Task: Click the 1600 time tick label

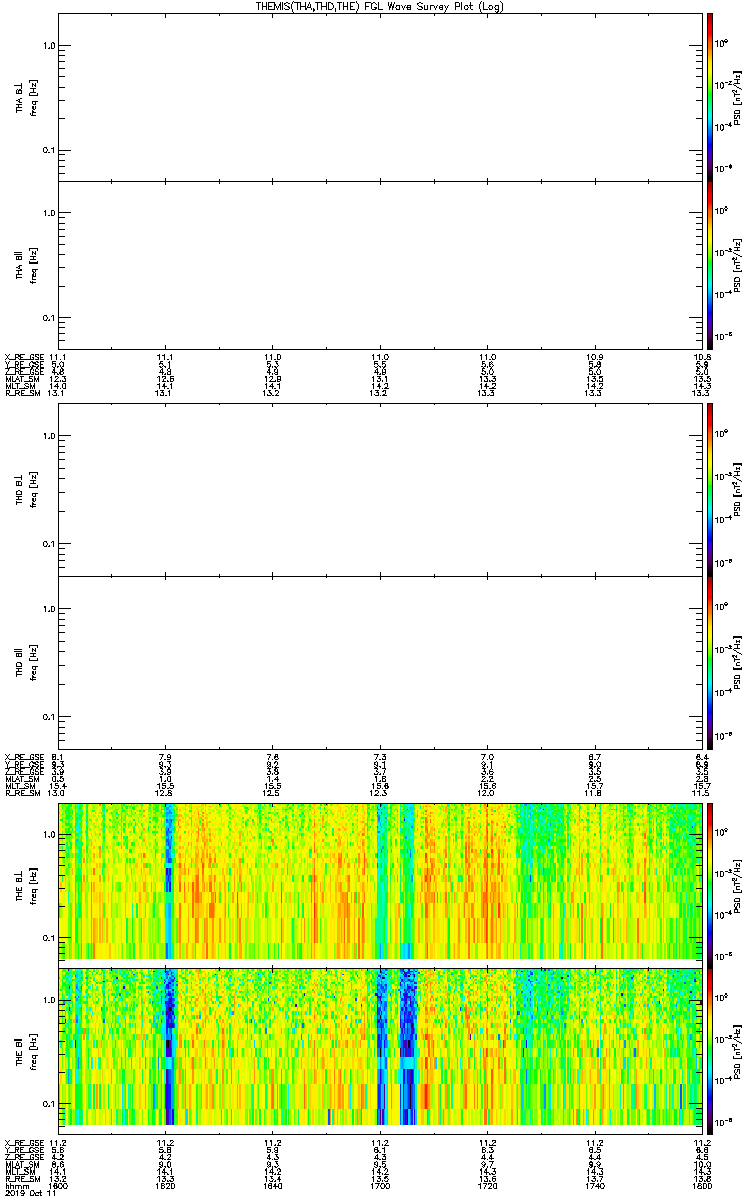Action: click(59, 1185)
